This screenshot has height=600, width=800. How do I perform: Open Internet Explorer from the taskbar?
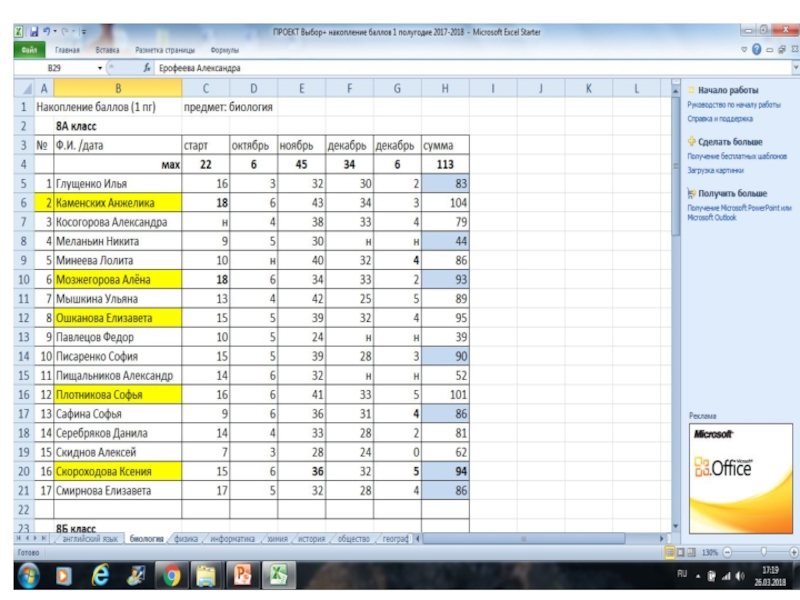[100, 575]
